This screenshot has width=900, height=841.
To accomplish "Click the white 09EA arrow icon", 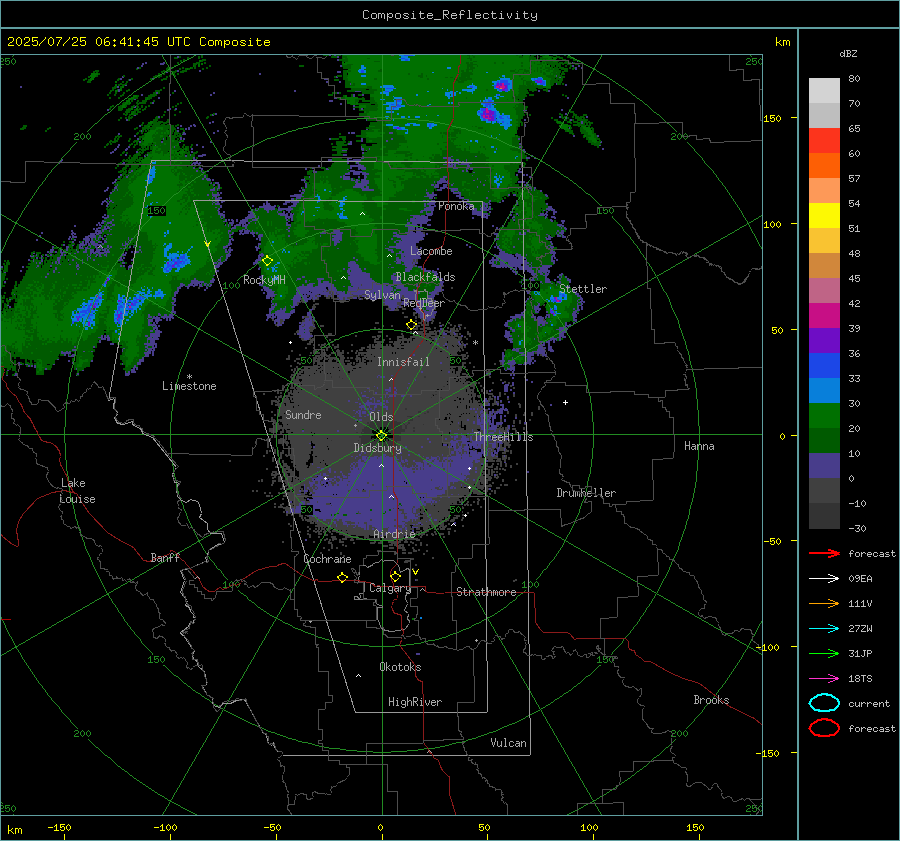I will click(824, 578).
